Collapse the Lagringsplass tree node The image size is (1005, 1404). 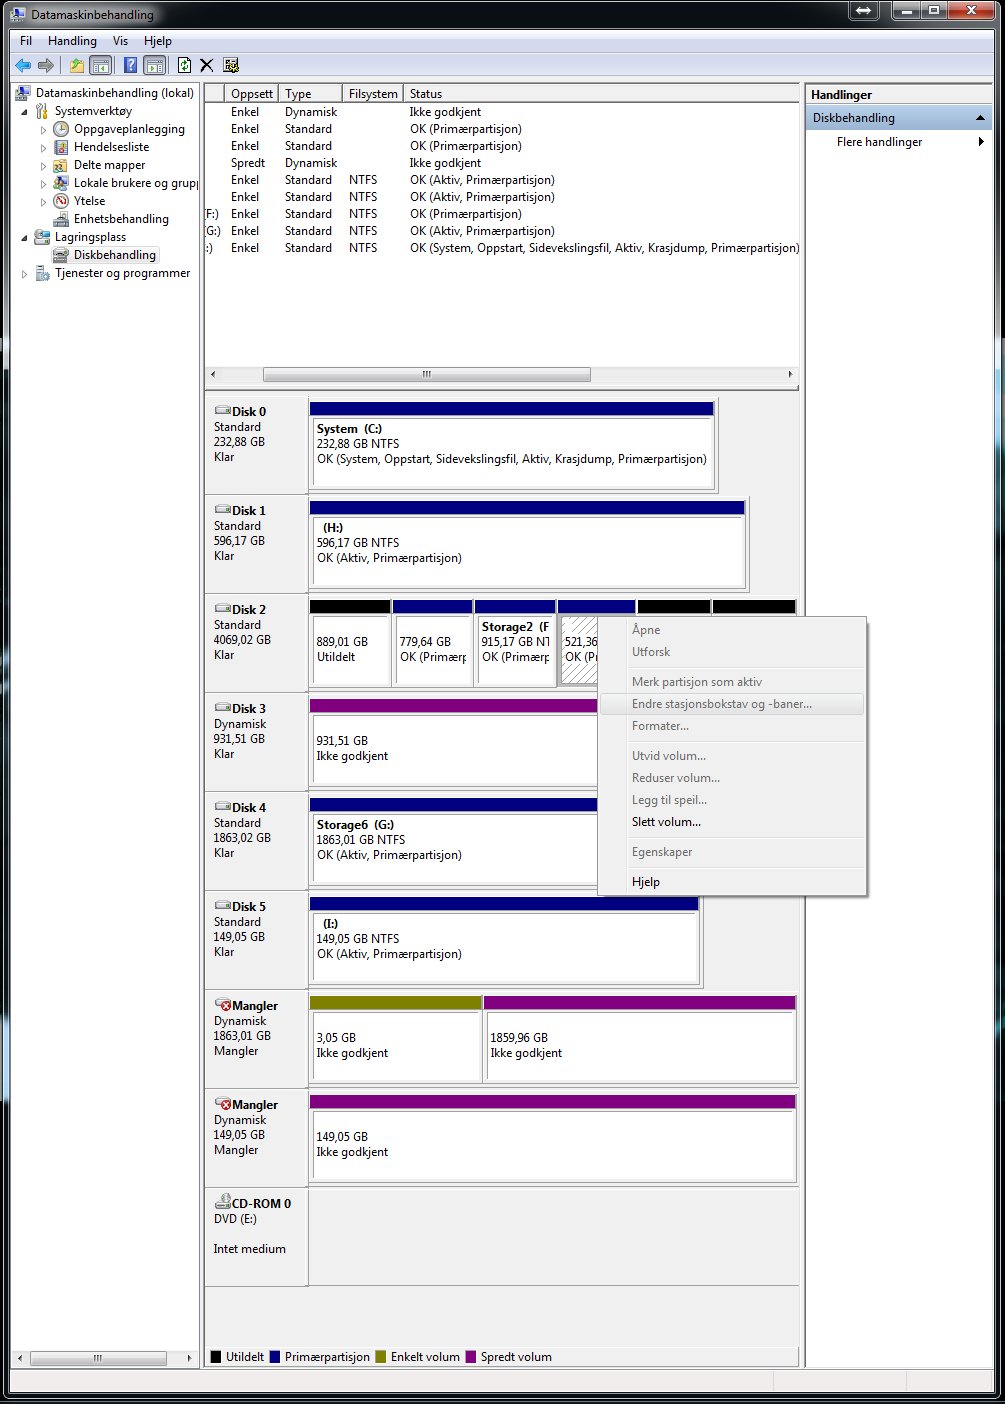pos(25,238)
